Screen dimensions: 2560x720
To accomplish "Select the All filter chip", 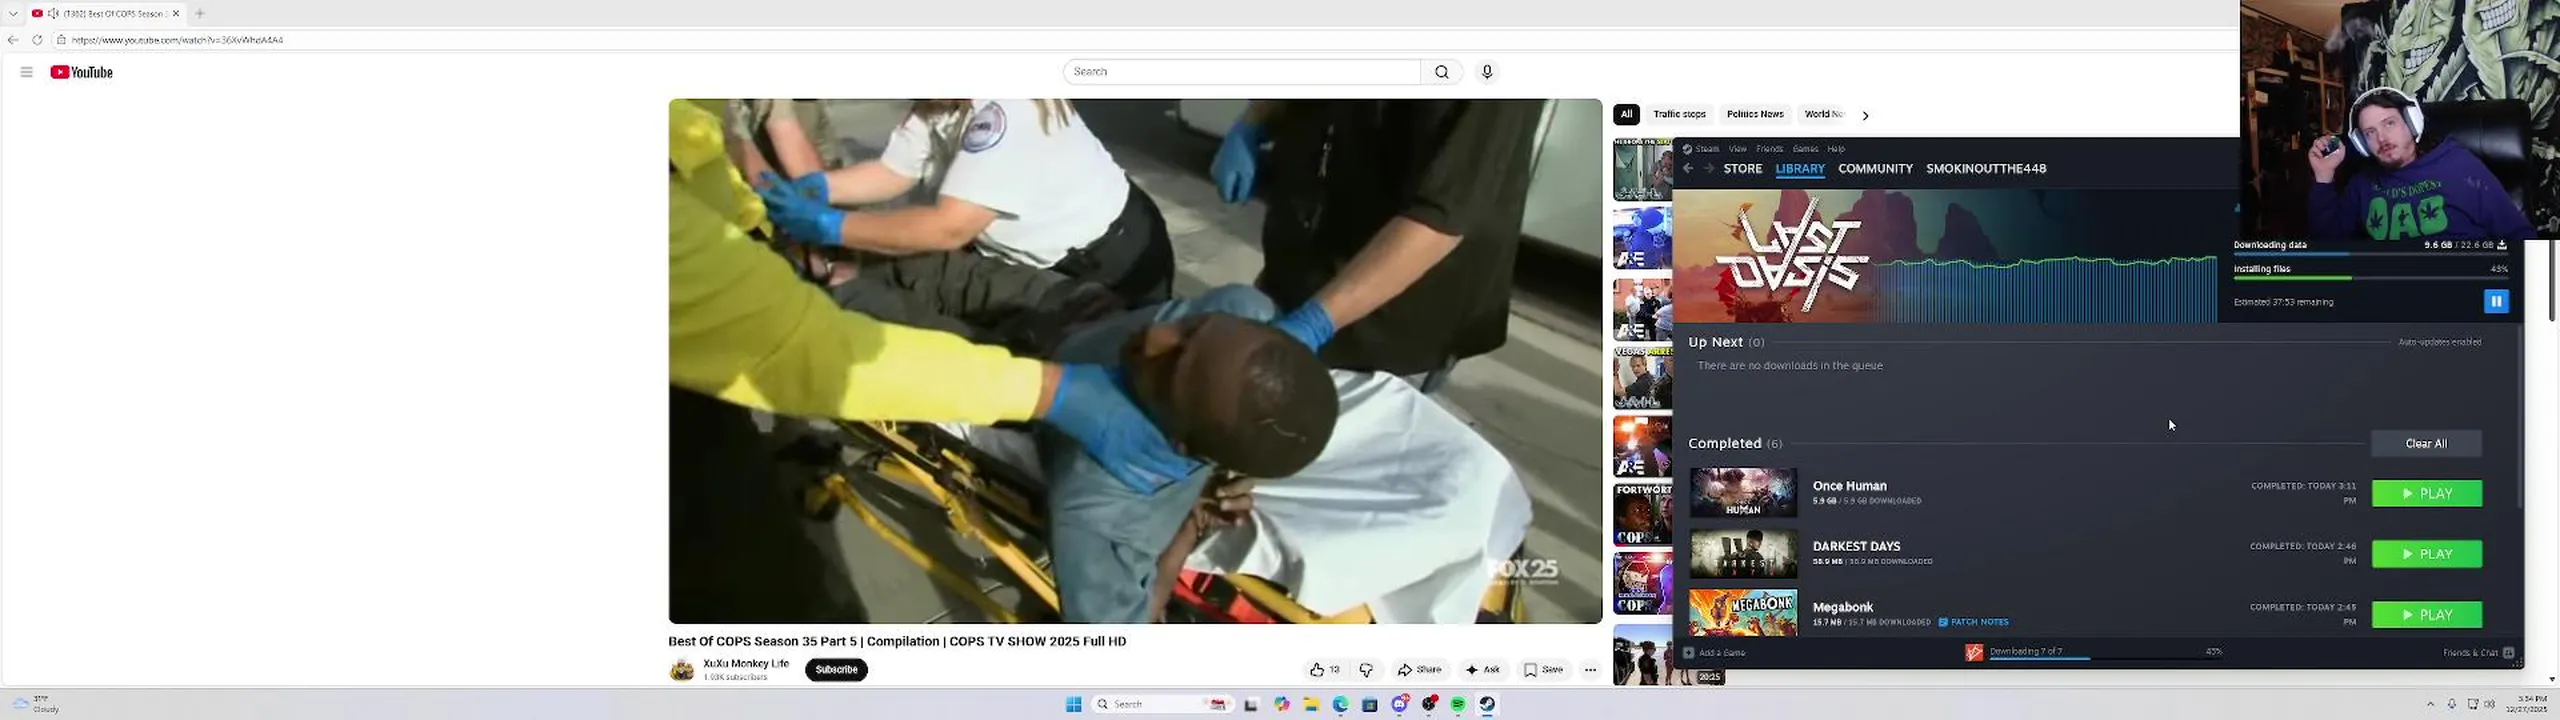I will pos(1626,114).
